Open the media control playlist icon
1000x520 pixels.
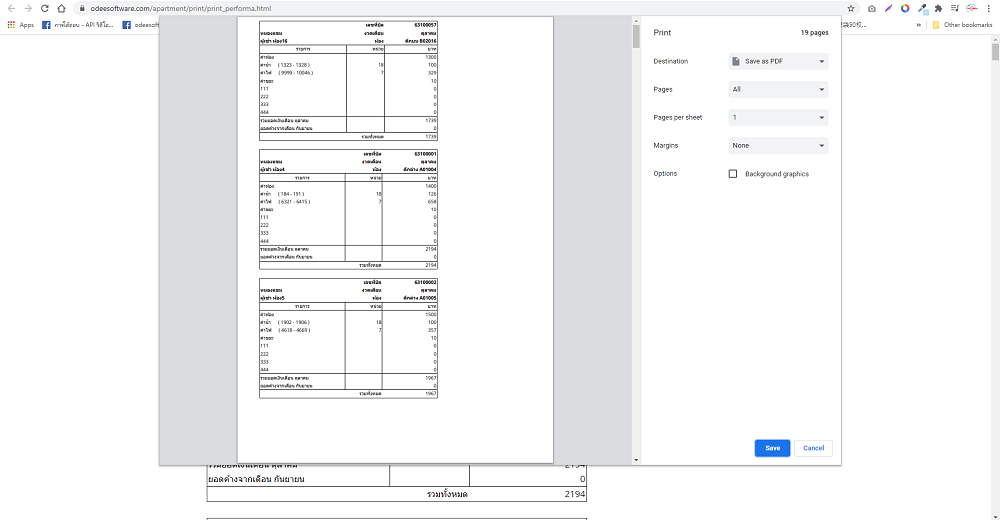[x=955, y=8]
